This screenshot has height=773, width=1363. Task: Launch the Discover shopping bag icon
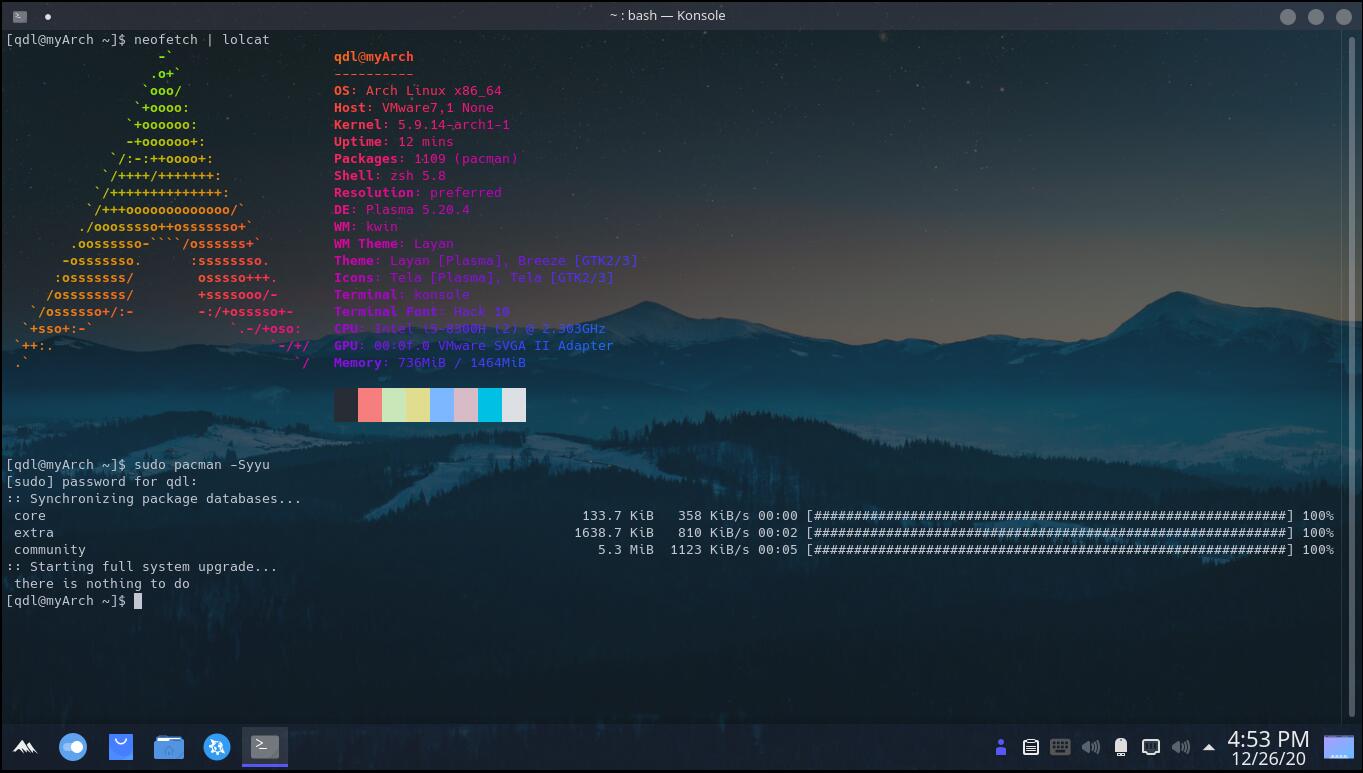pyautogui.click(x=121, y=747)
